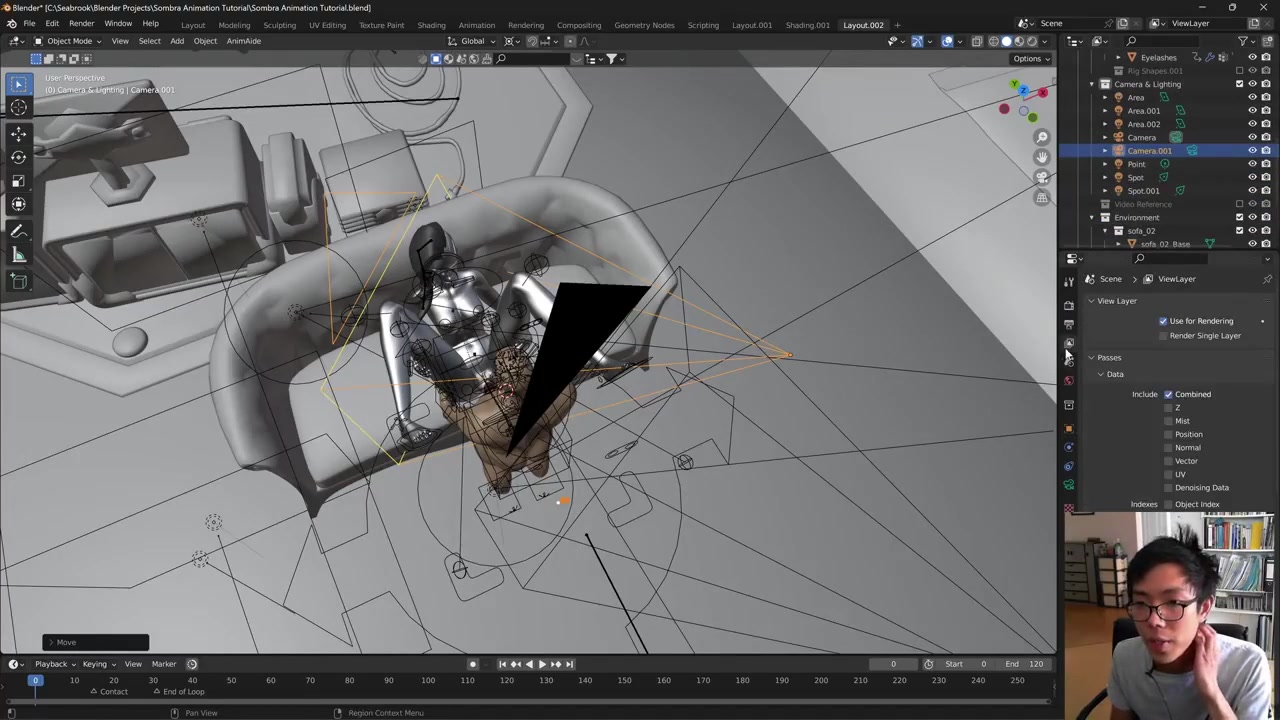Uncheck Use for Rendering

pyautogui.click(x=1163, y=321)
